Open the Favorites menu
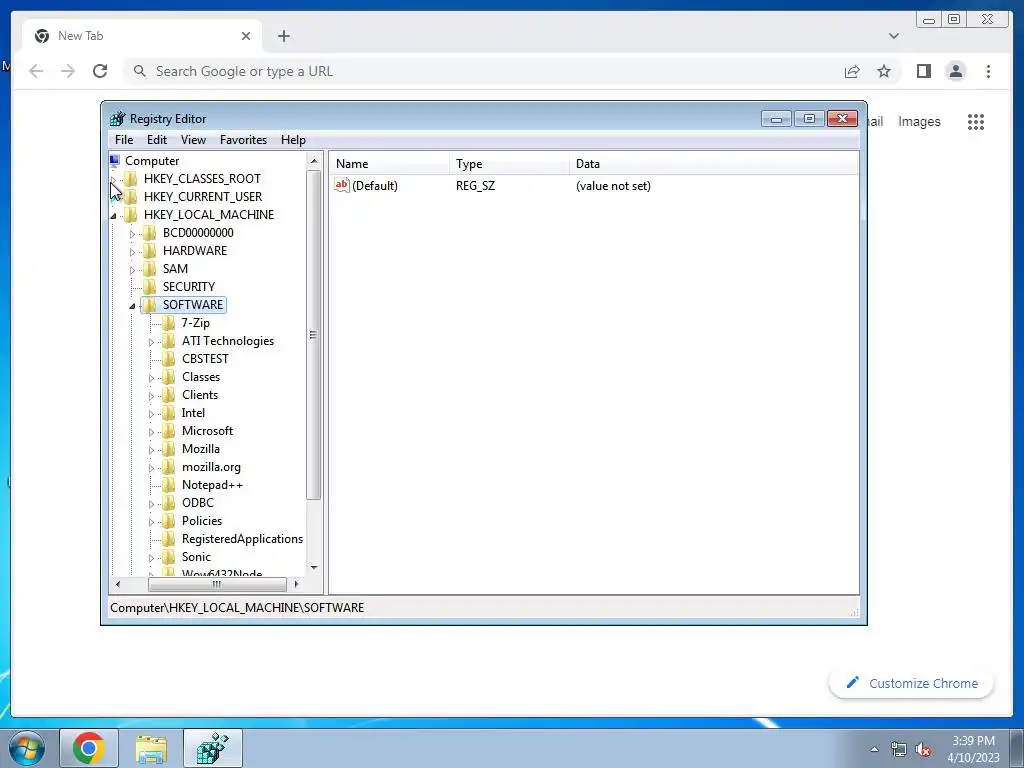Viewport: 1024px width, 768px height. point(243,140)
